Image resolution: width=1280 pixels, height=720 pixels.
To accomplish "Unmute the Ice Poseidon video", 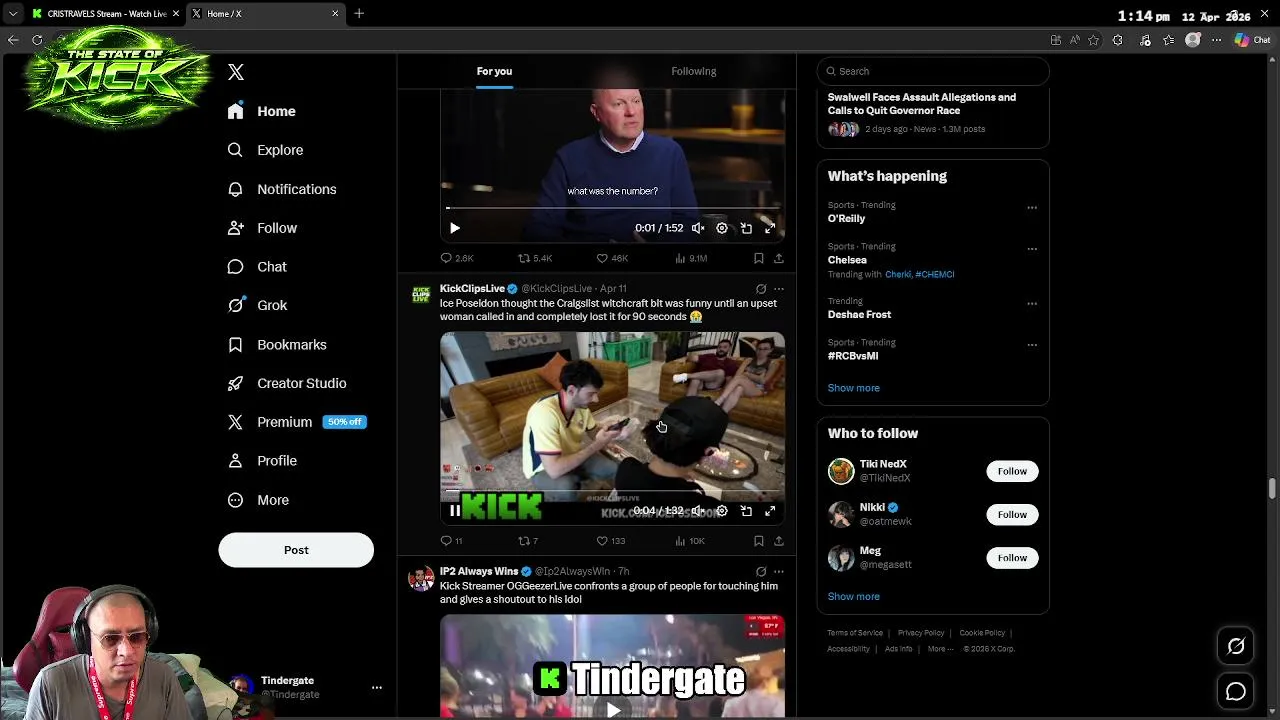I will pos(698,511).
